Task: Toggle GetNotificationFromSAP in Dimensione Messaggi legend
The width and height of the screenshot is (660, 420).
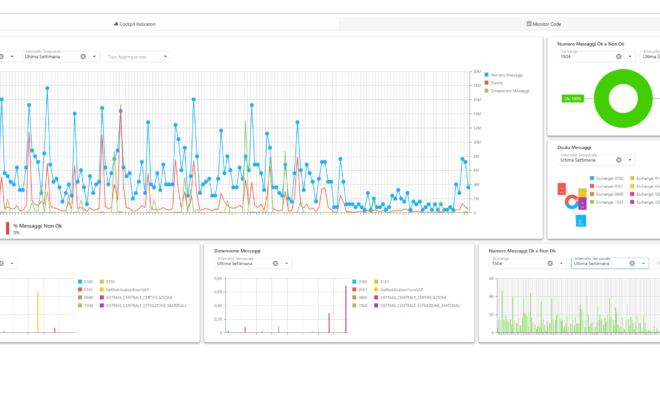Action: click(399, 290)
